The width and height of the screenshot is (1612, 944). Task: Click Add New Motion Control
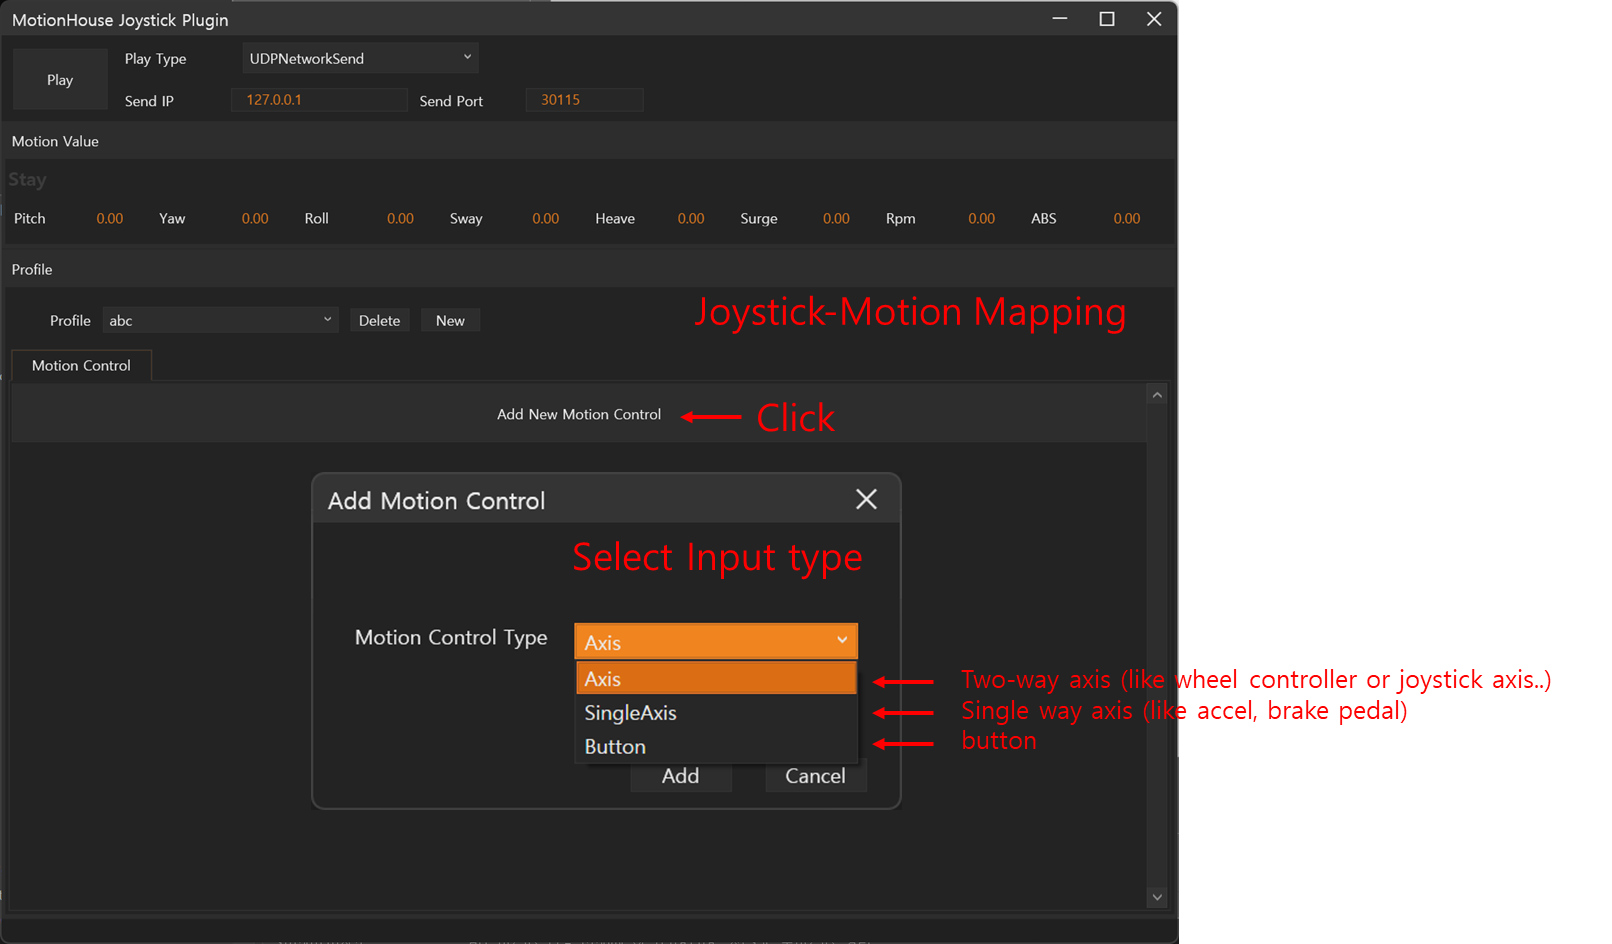point(579,414)
